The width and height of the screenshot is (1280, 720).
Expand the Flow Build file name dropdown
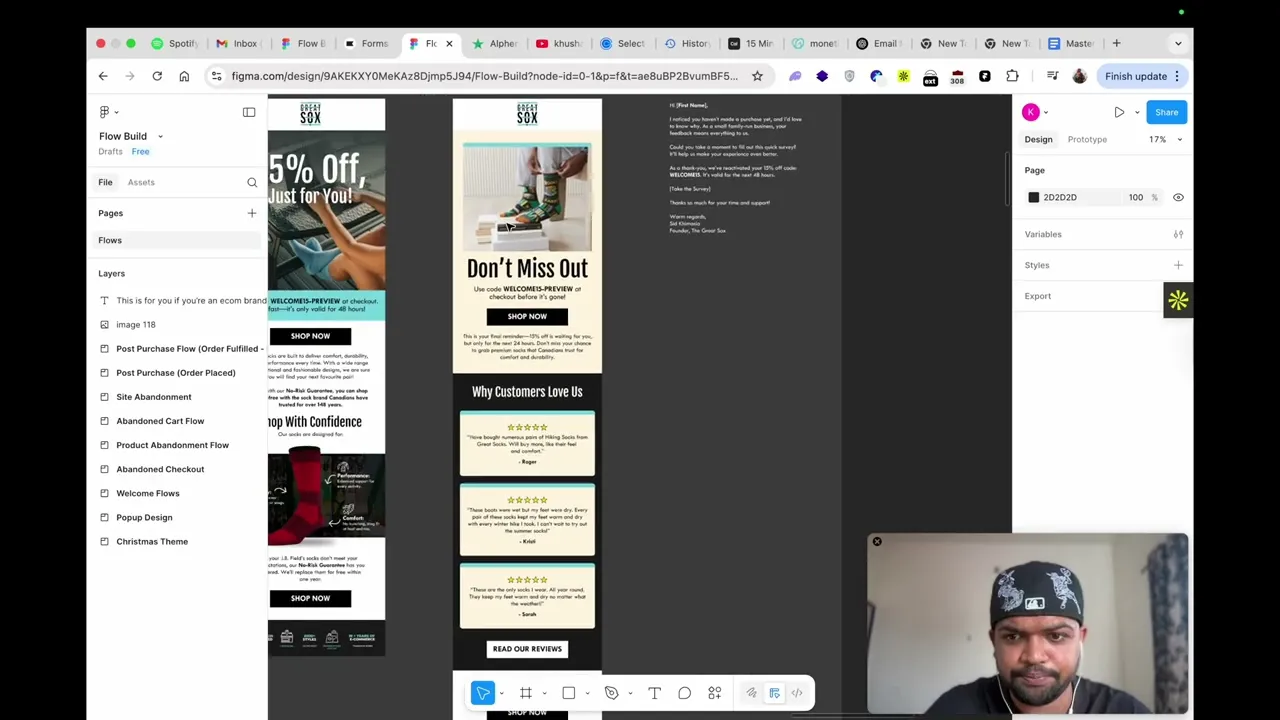click(x=160, y=136)
